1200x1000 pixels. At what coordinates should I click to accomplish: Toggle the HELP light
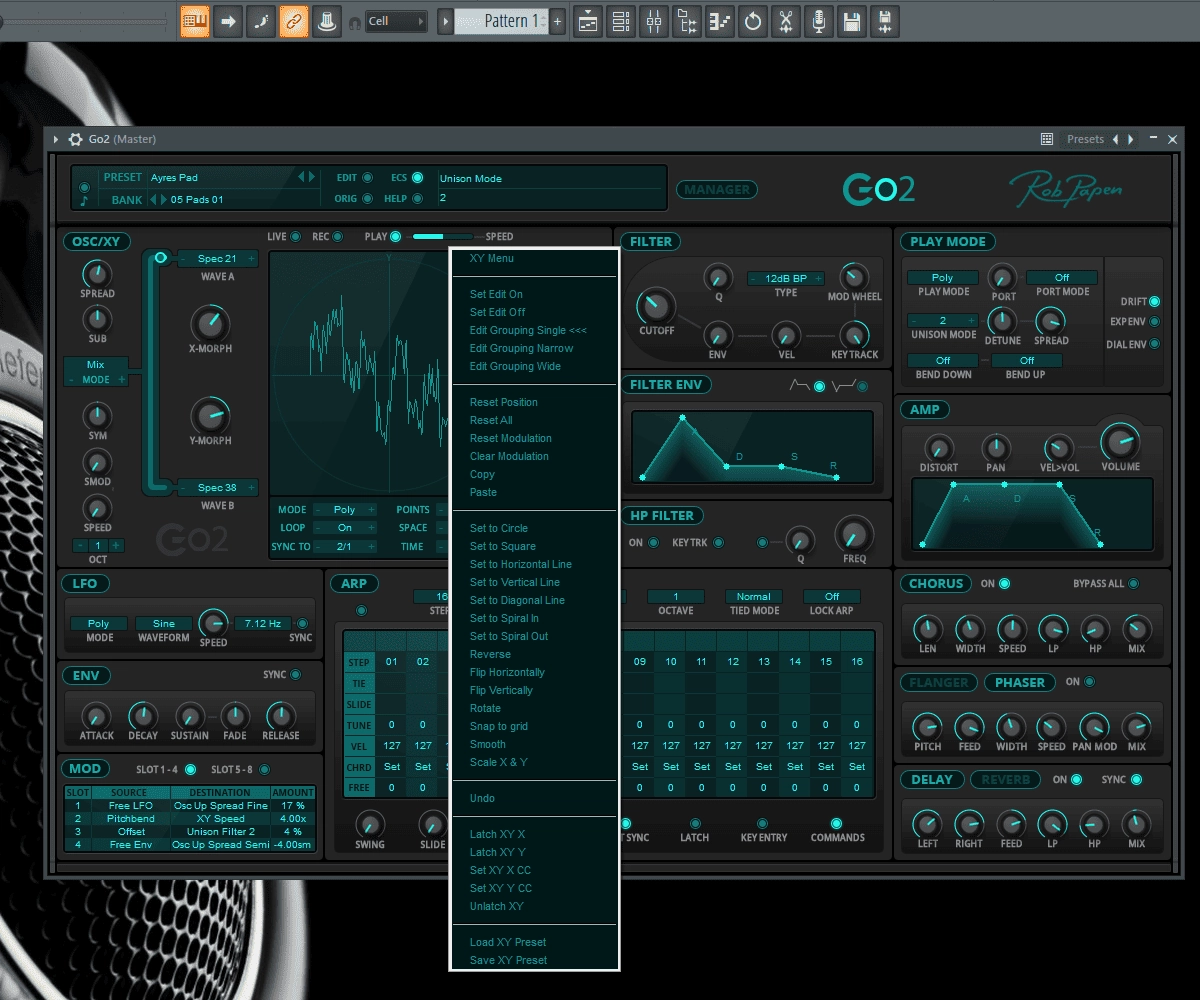coord(417,198)
